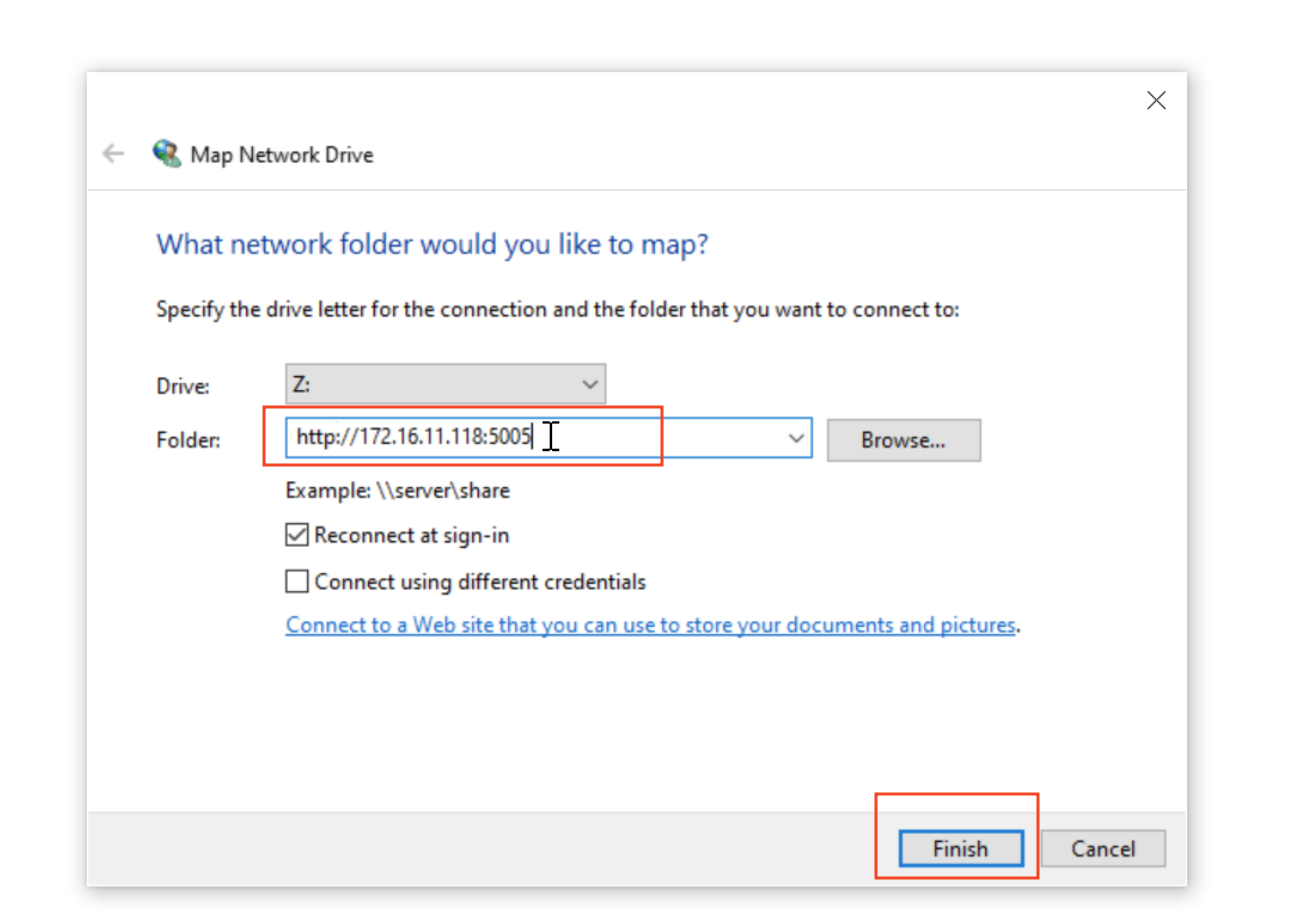Click the 'Reconnect at sign-in' label text
Image resolution: width=1310 pixels, height=917 pixels.
411,535
